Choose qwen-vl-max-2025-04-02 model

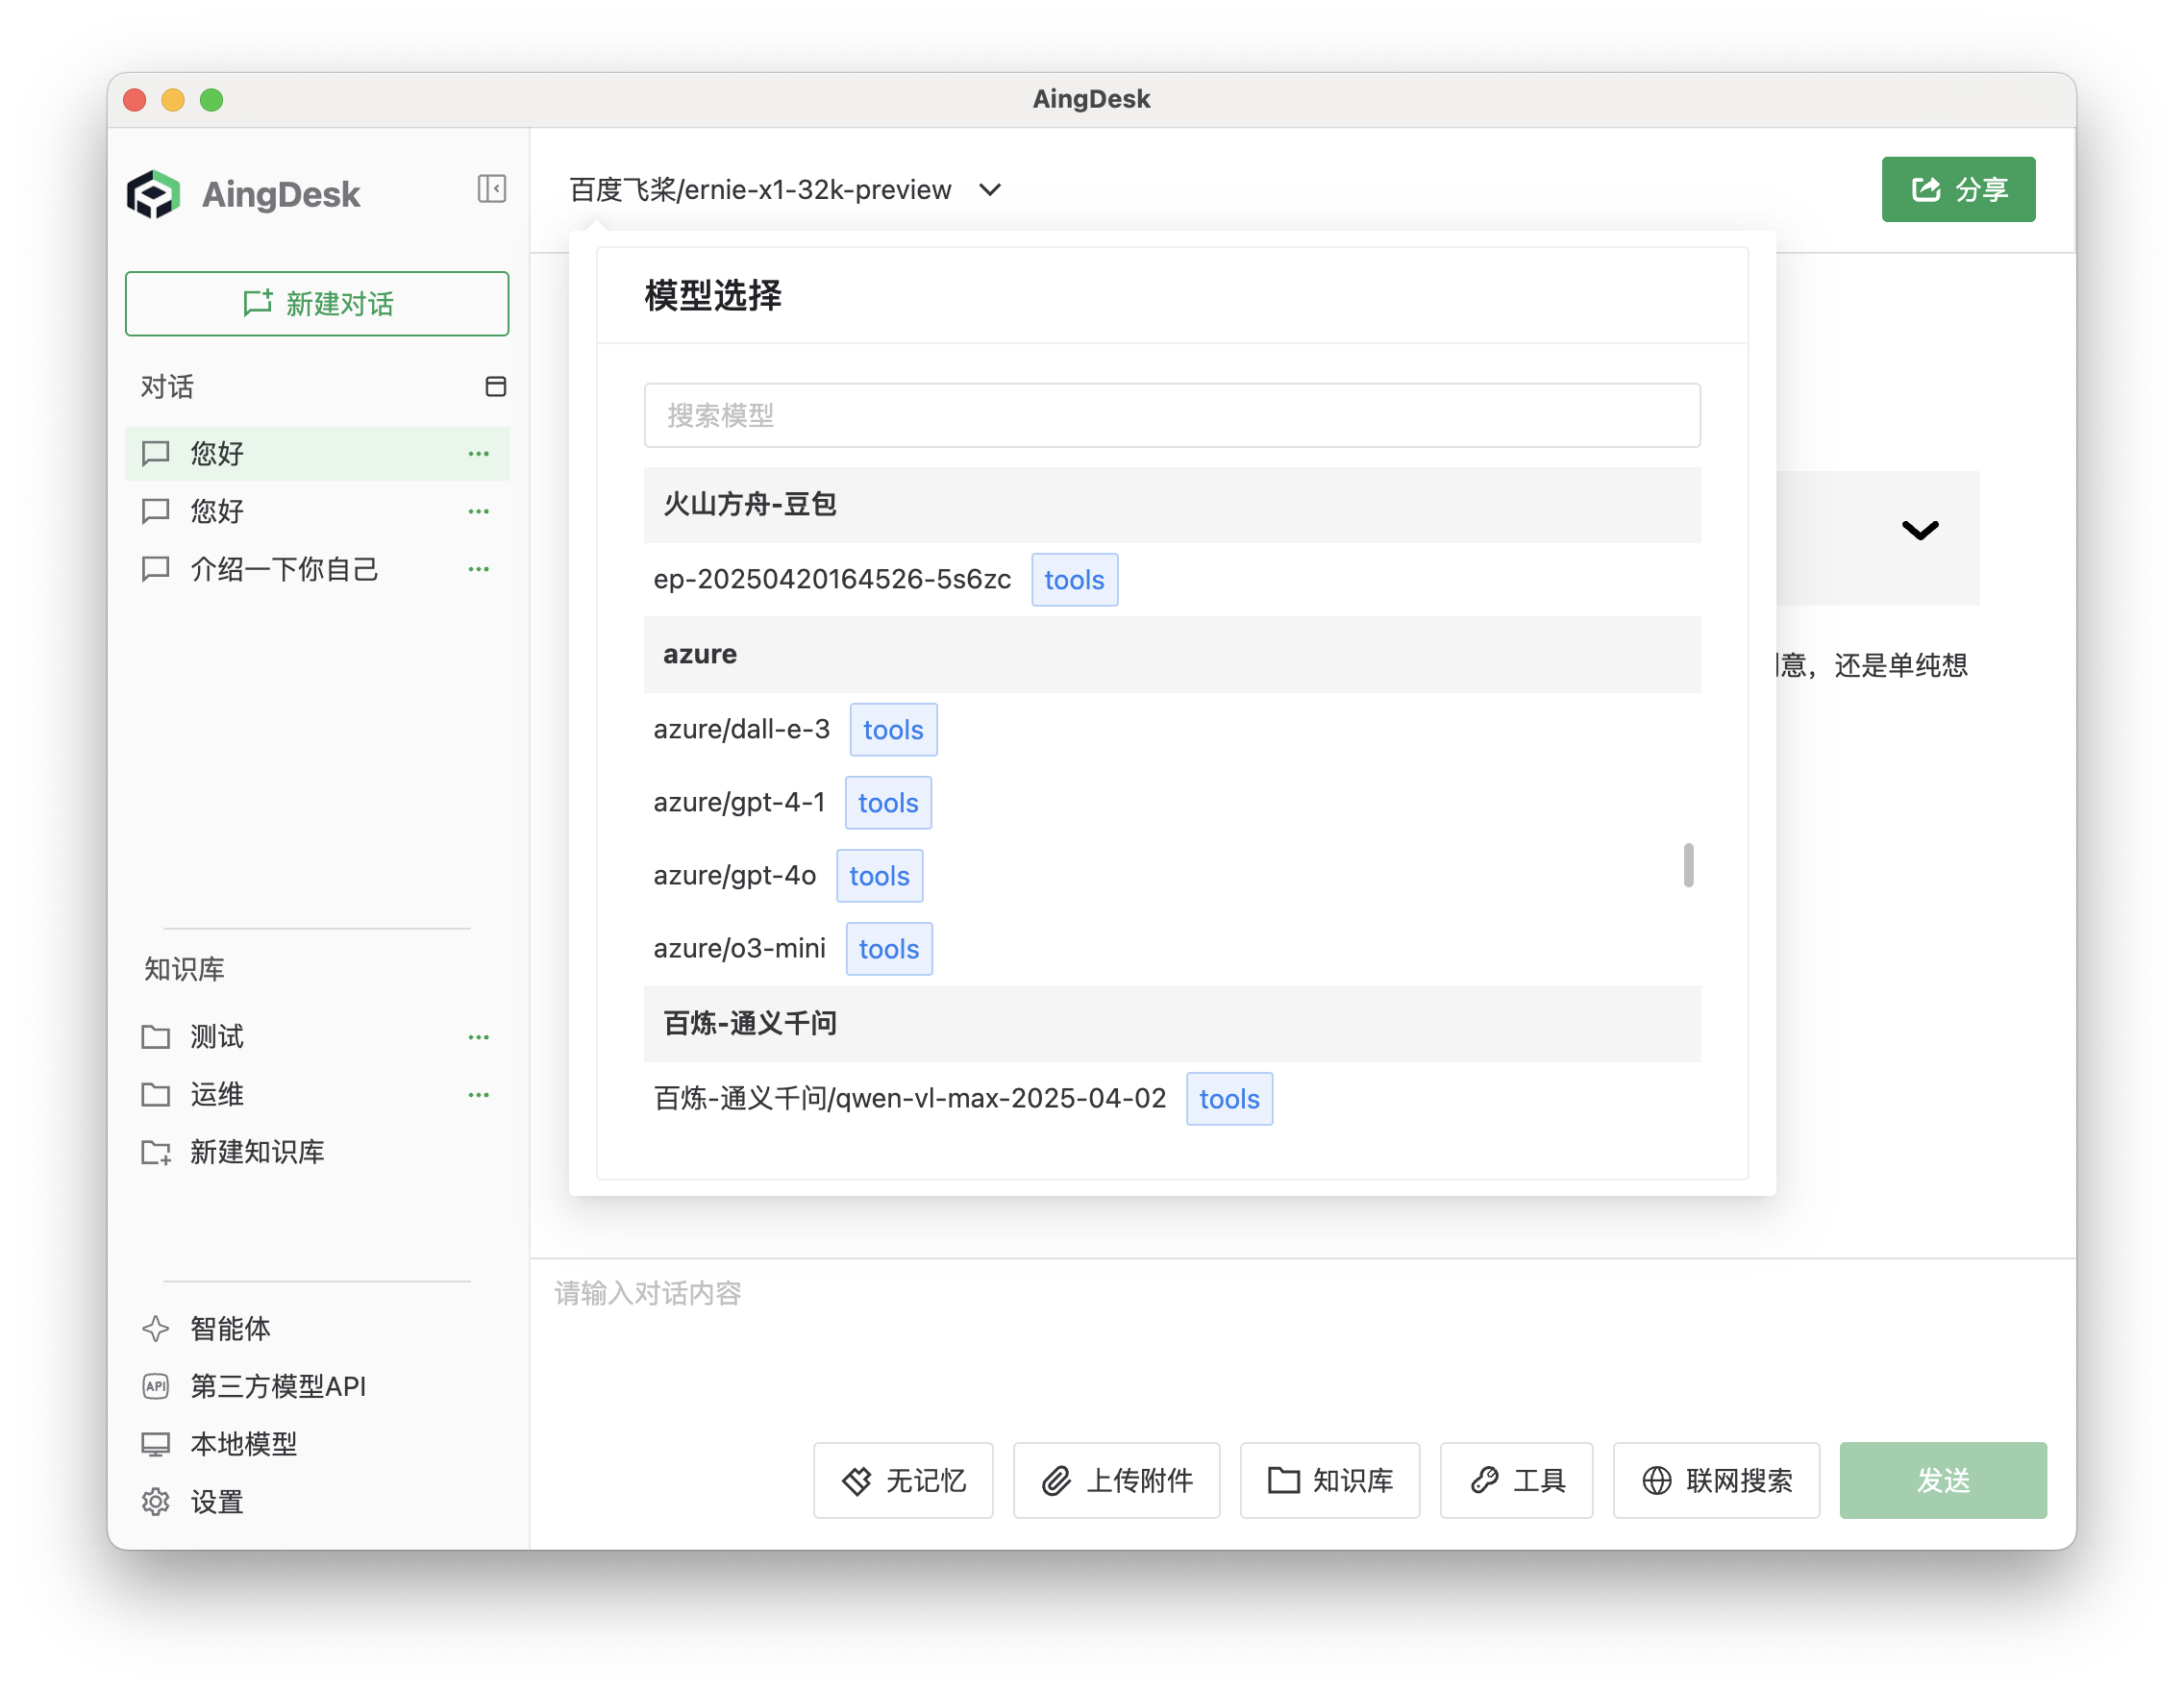909,1099
